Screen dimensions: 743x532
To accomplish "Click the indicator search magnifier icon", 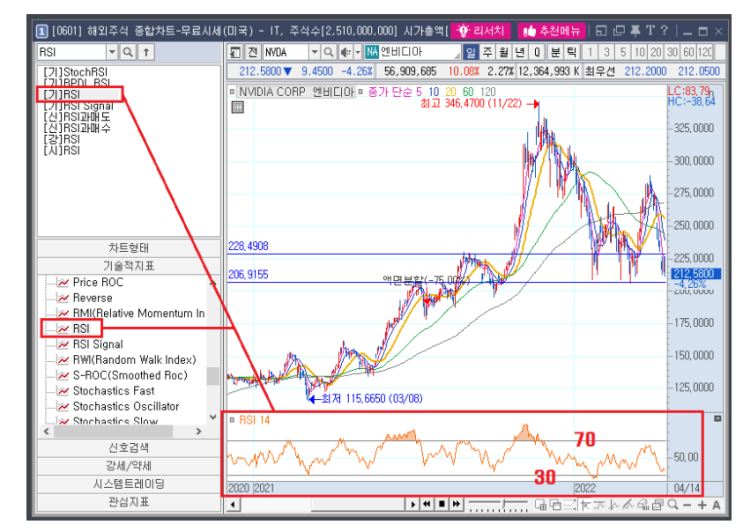I will [x=127, y=52].
